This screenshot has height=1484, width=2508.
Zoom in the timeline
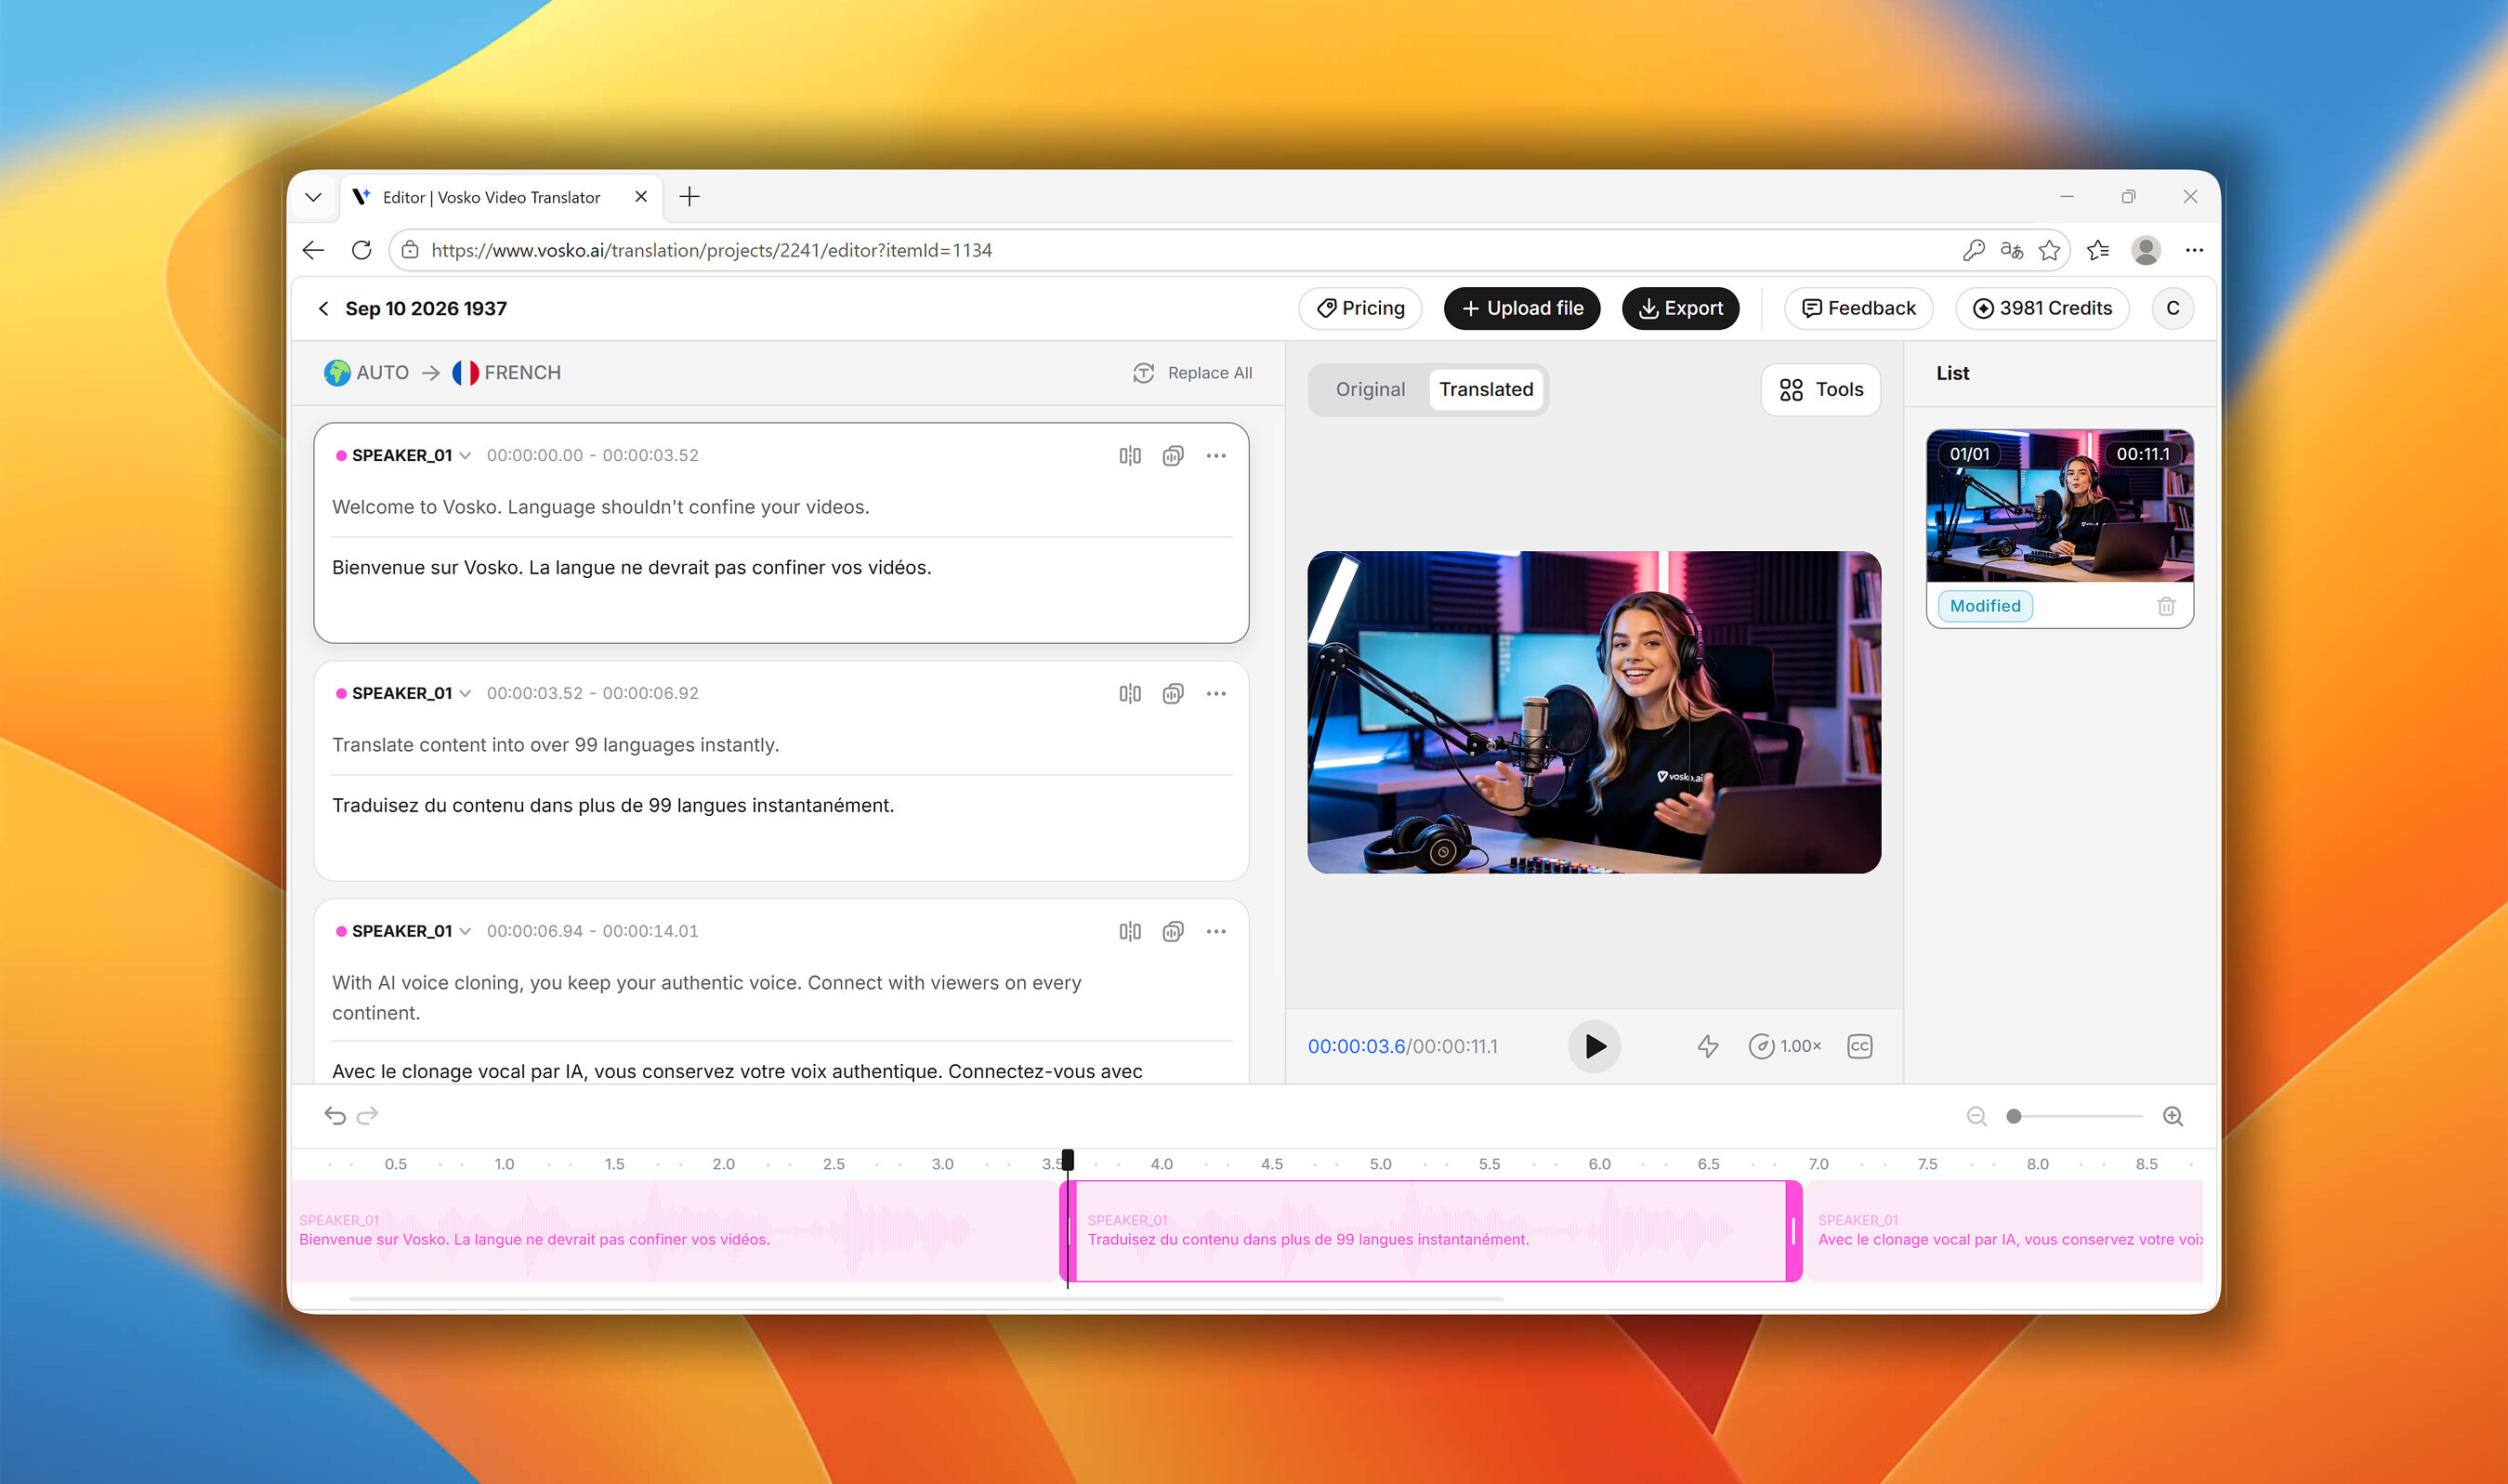click(2172, 1116)
